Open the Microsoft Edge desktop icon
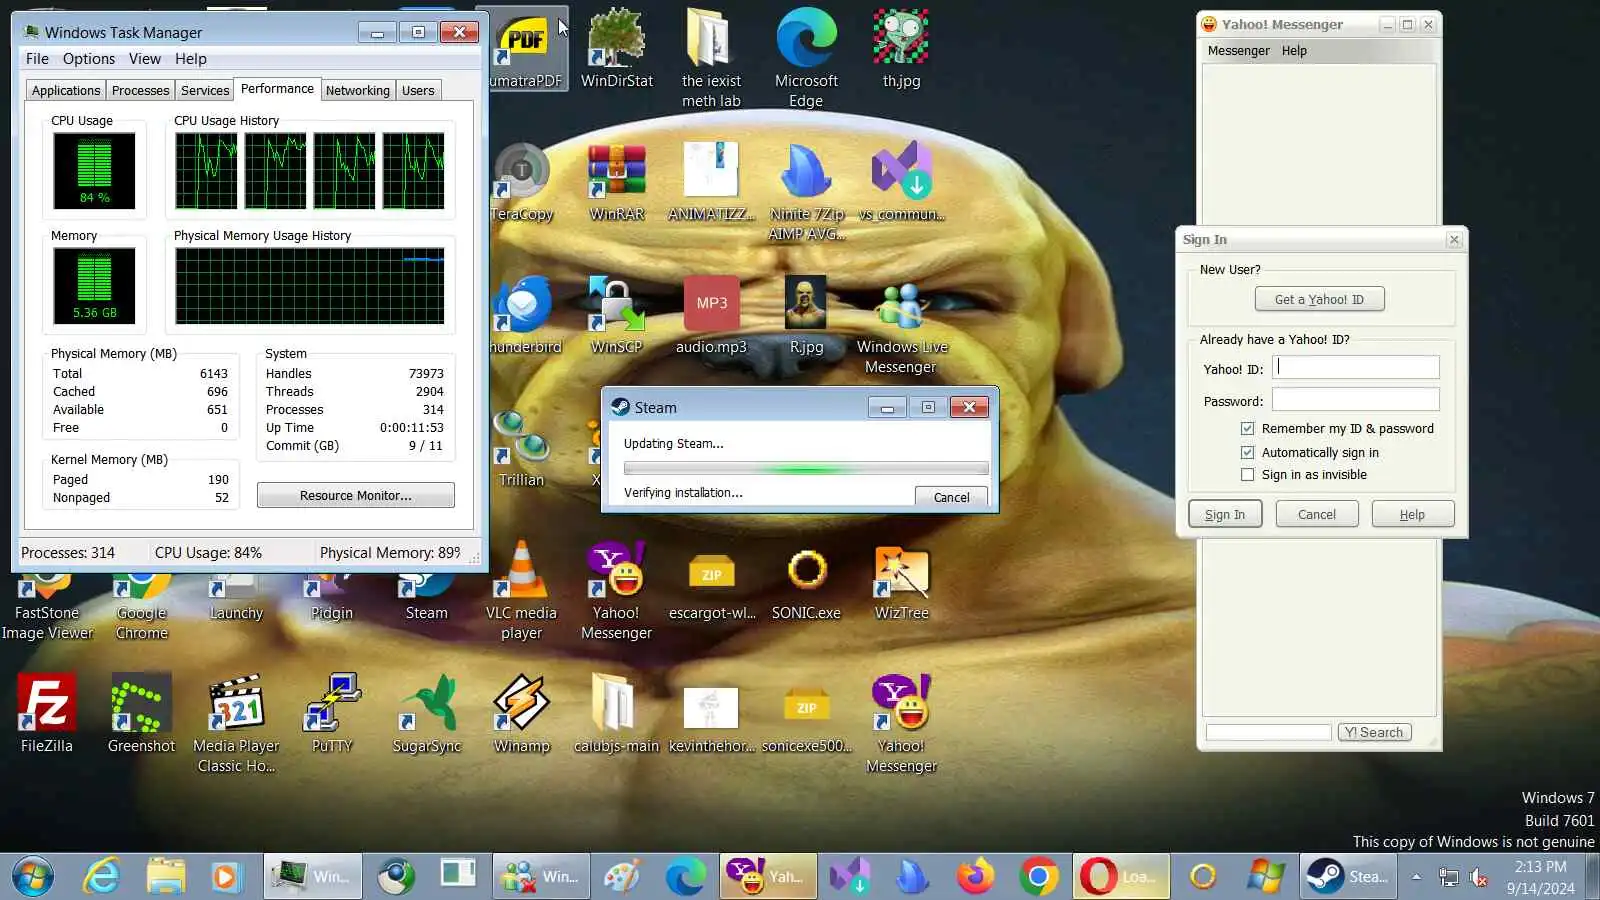The image size is (1600, 900). click(x=806, y=57)
